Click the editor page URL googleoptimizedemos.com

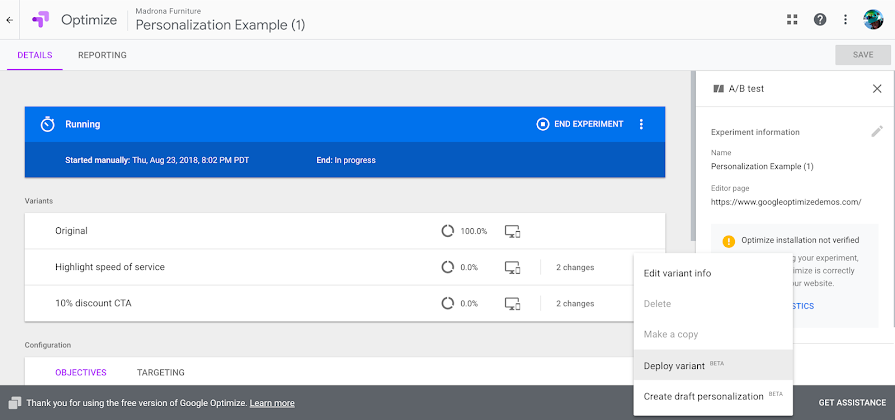[x=785, y=201]
